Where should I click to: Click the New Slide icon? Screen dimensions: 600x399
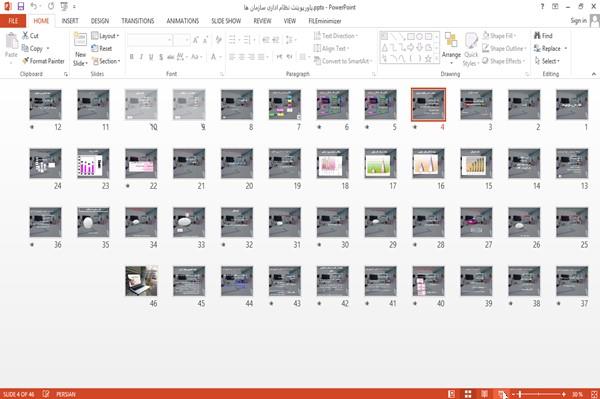[x=80, y=40]
